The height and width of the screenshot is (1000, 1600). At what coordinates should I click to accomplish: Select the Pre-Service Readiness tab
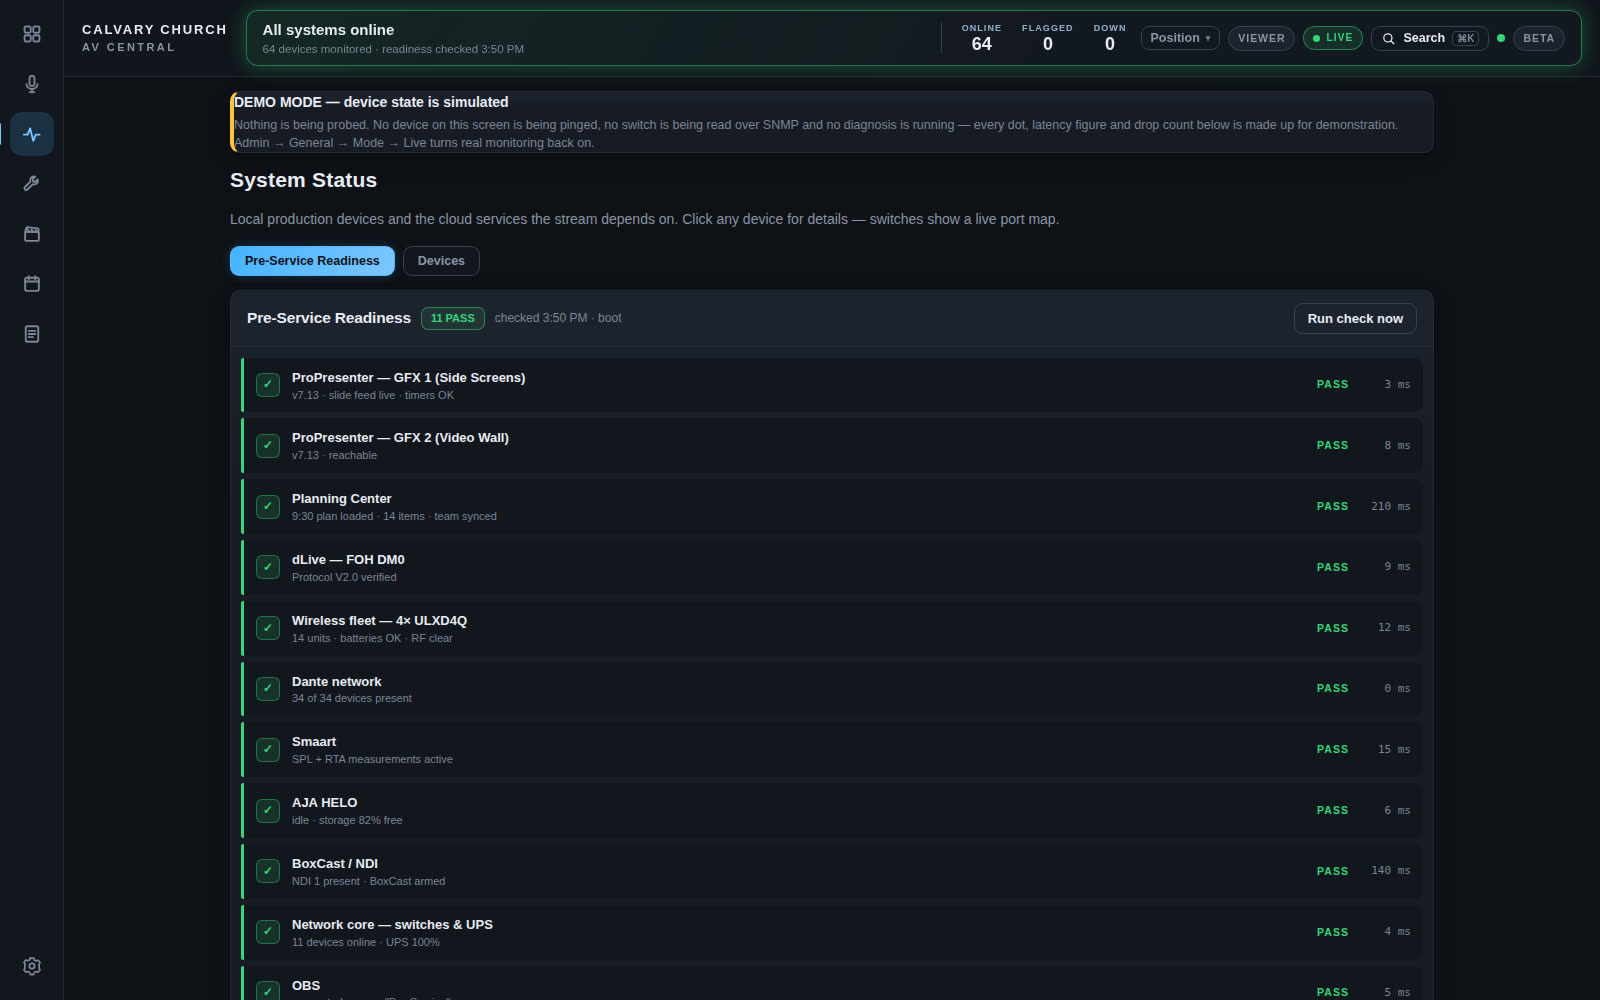pyautogui.click(x=312, y=261)
